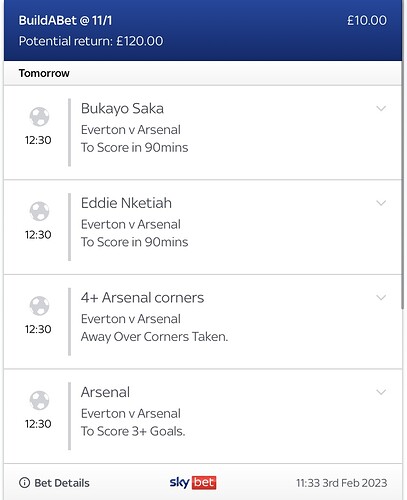Click Away Over Corners Taken text
407x500 pixels.
154,337
